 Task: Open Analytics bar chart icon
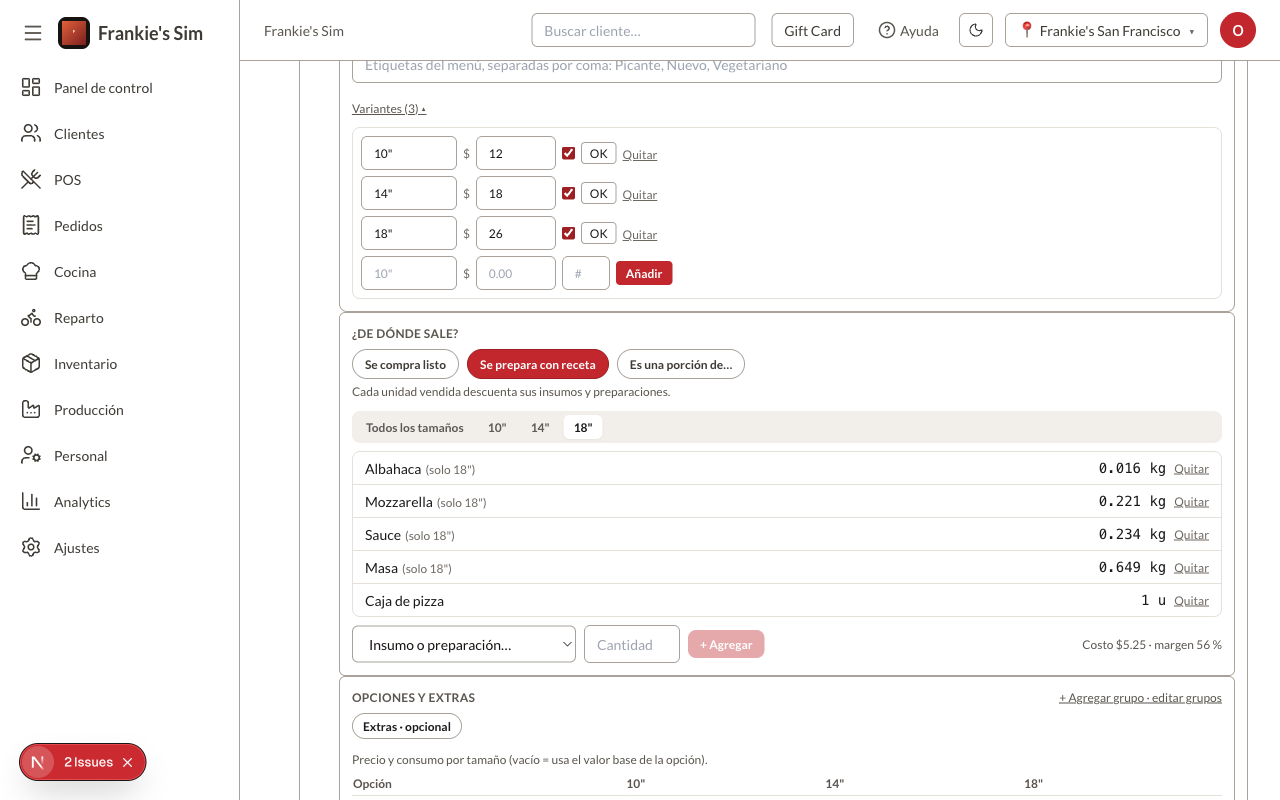[31, 502]
